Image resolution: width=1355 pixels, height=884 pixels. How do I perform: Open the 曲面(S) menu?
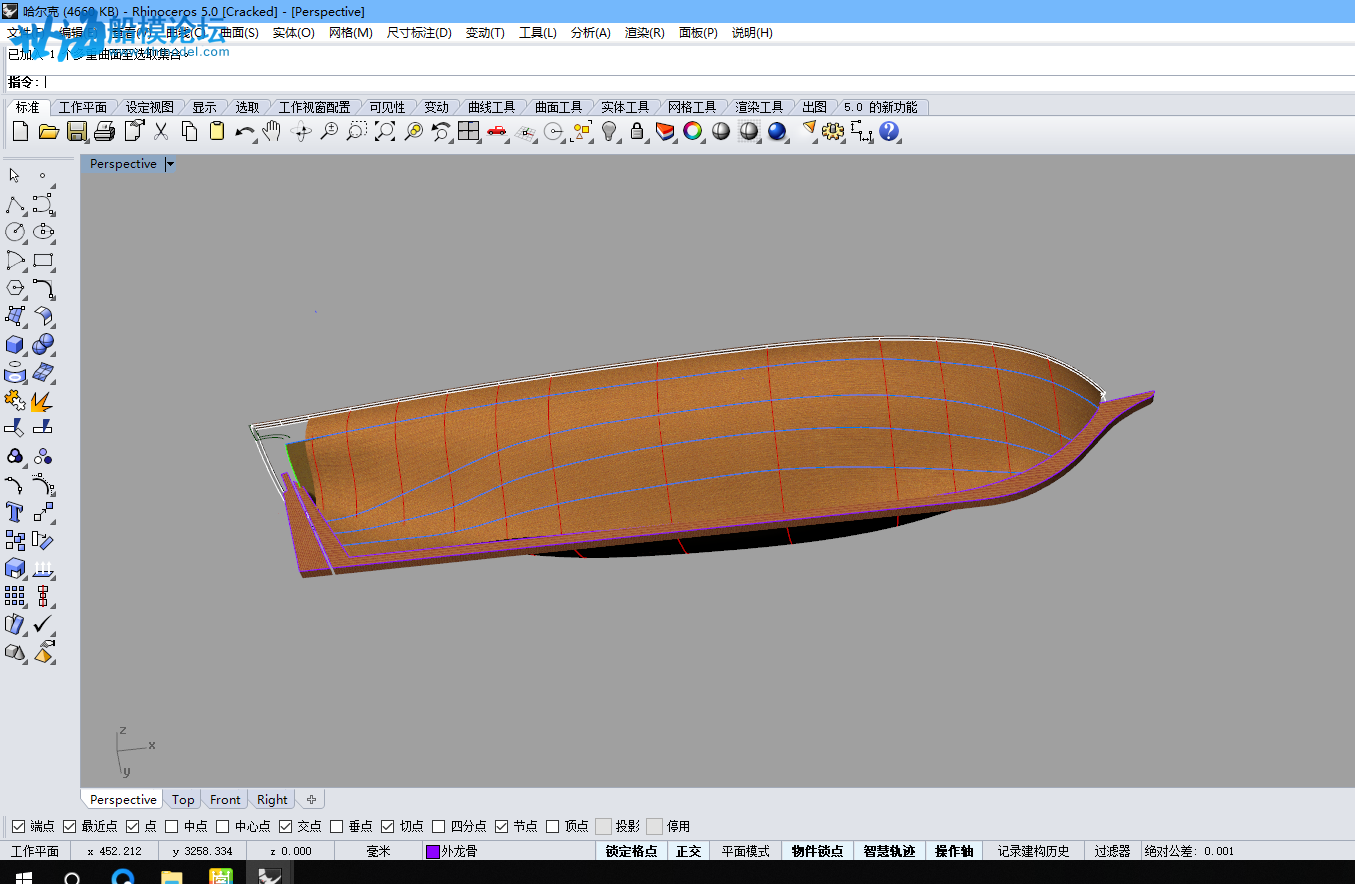click(x=239, y=33)
